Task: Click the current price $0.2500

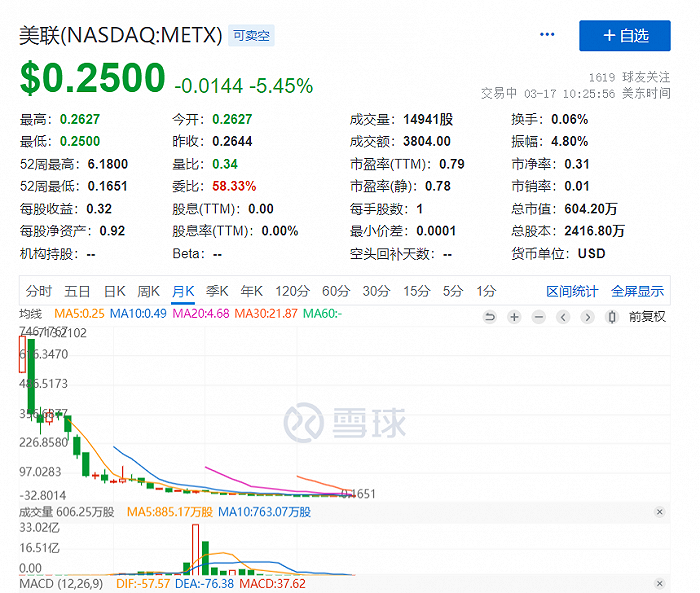Action: pyautogui.click(x=92, y=78)
